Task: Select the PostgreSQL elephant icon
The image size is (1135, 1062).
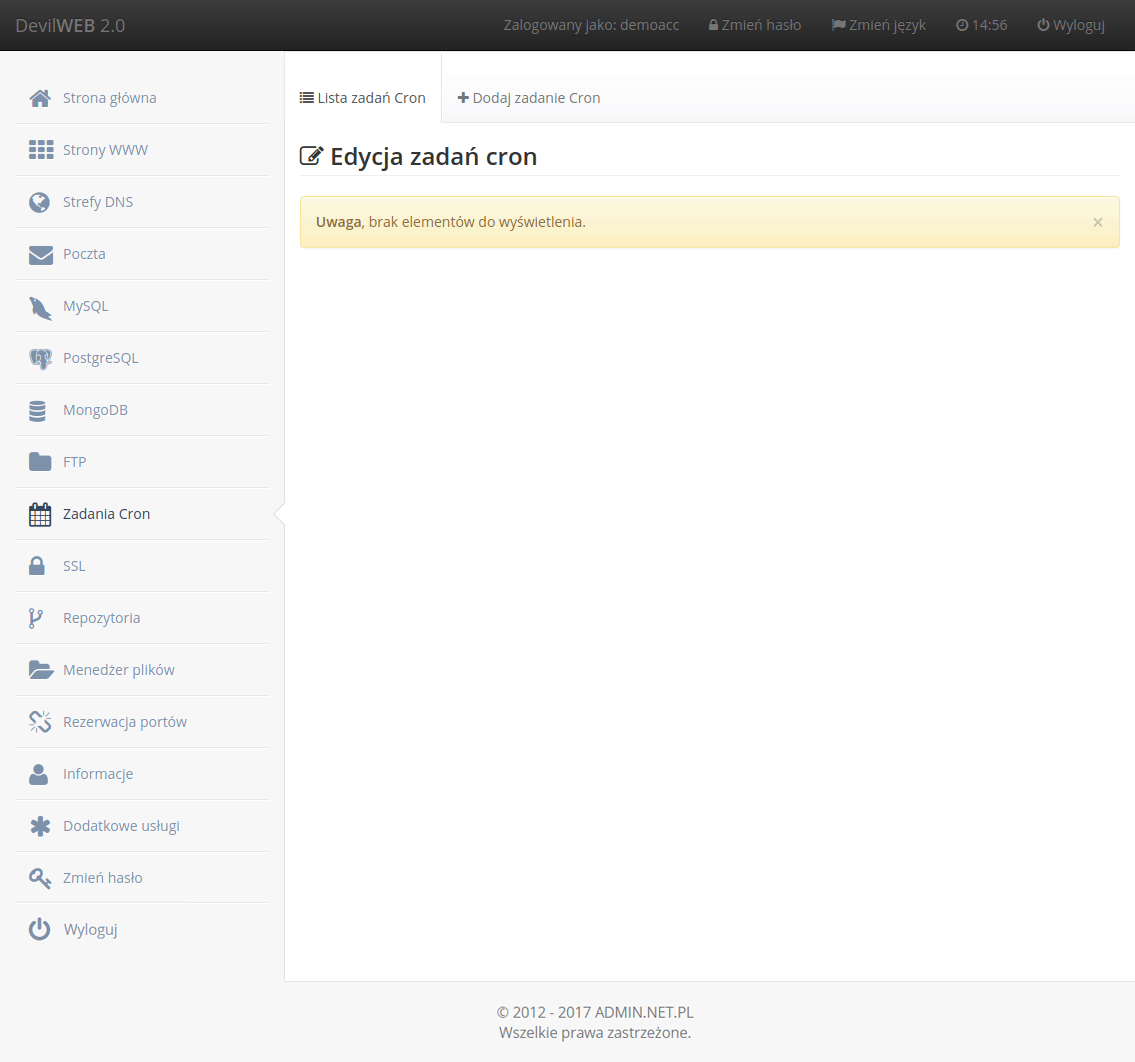Action: (40, 358)
